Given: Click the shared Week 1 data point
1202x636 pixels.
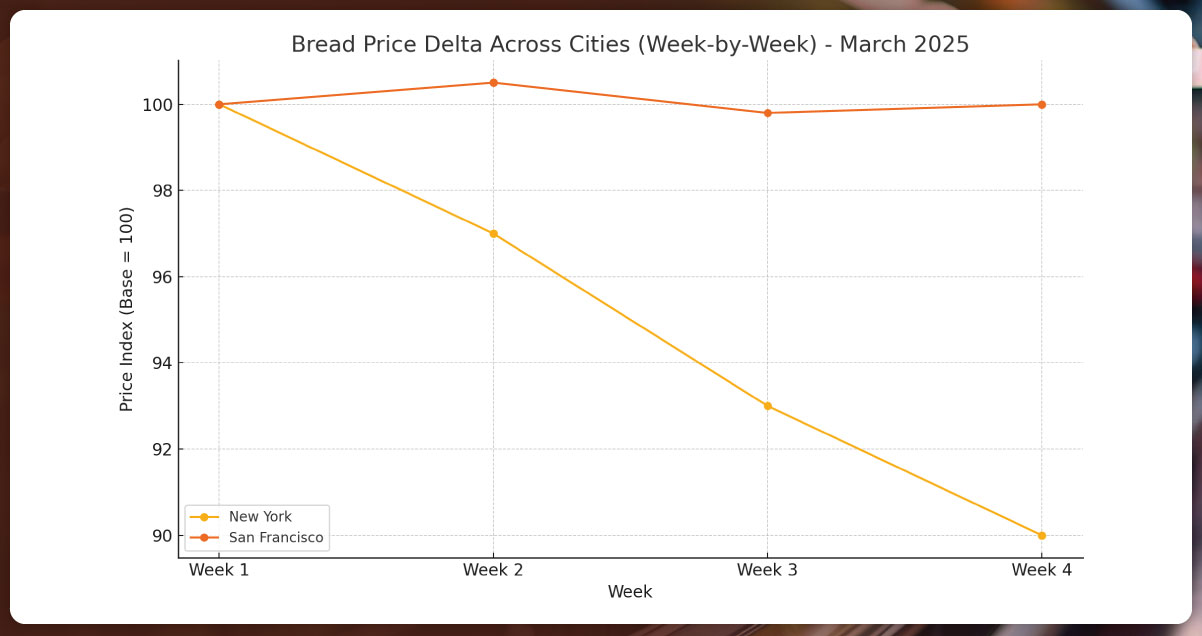Looking at the screenshot, I should (219, 104).
